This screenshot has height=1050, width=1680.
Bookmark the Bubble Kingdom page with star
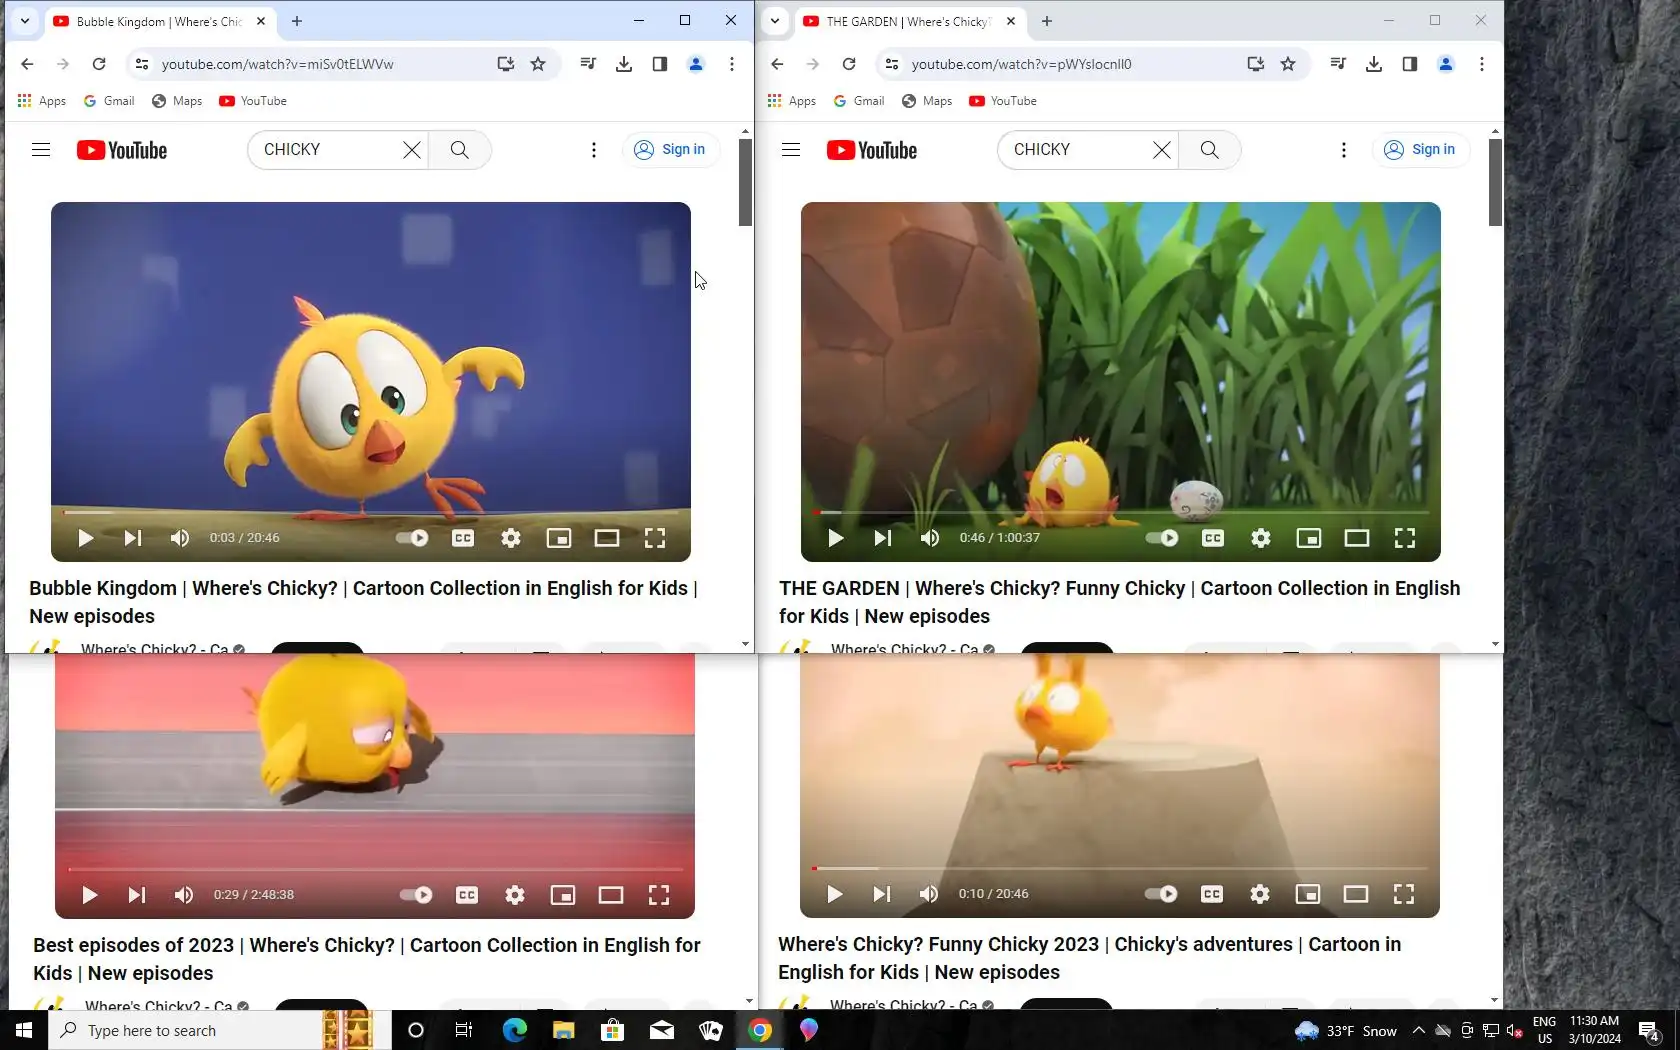pos(538,64)
